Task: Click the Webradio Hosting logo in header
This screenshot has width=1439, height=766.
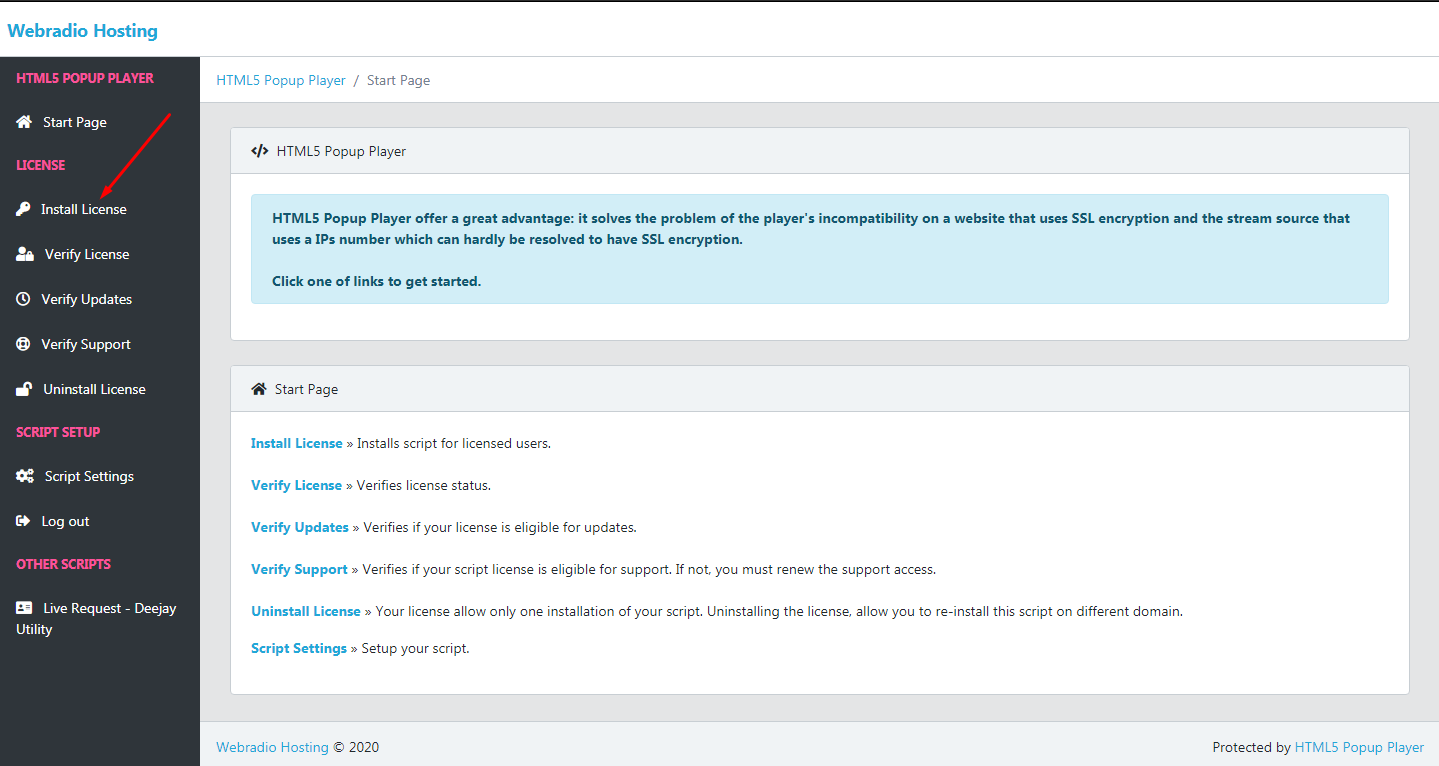Action: pos(82,31)
